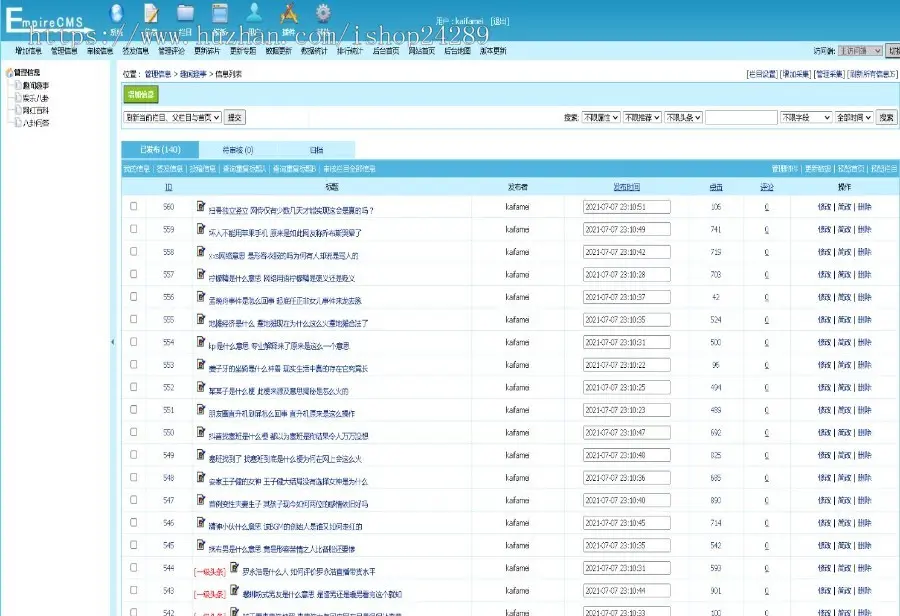Select the checkbox for row ID 553
900x616 pixels.
point(134,365)
